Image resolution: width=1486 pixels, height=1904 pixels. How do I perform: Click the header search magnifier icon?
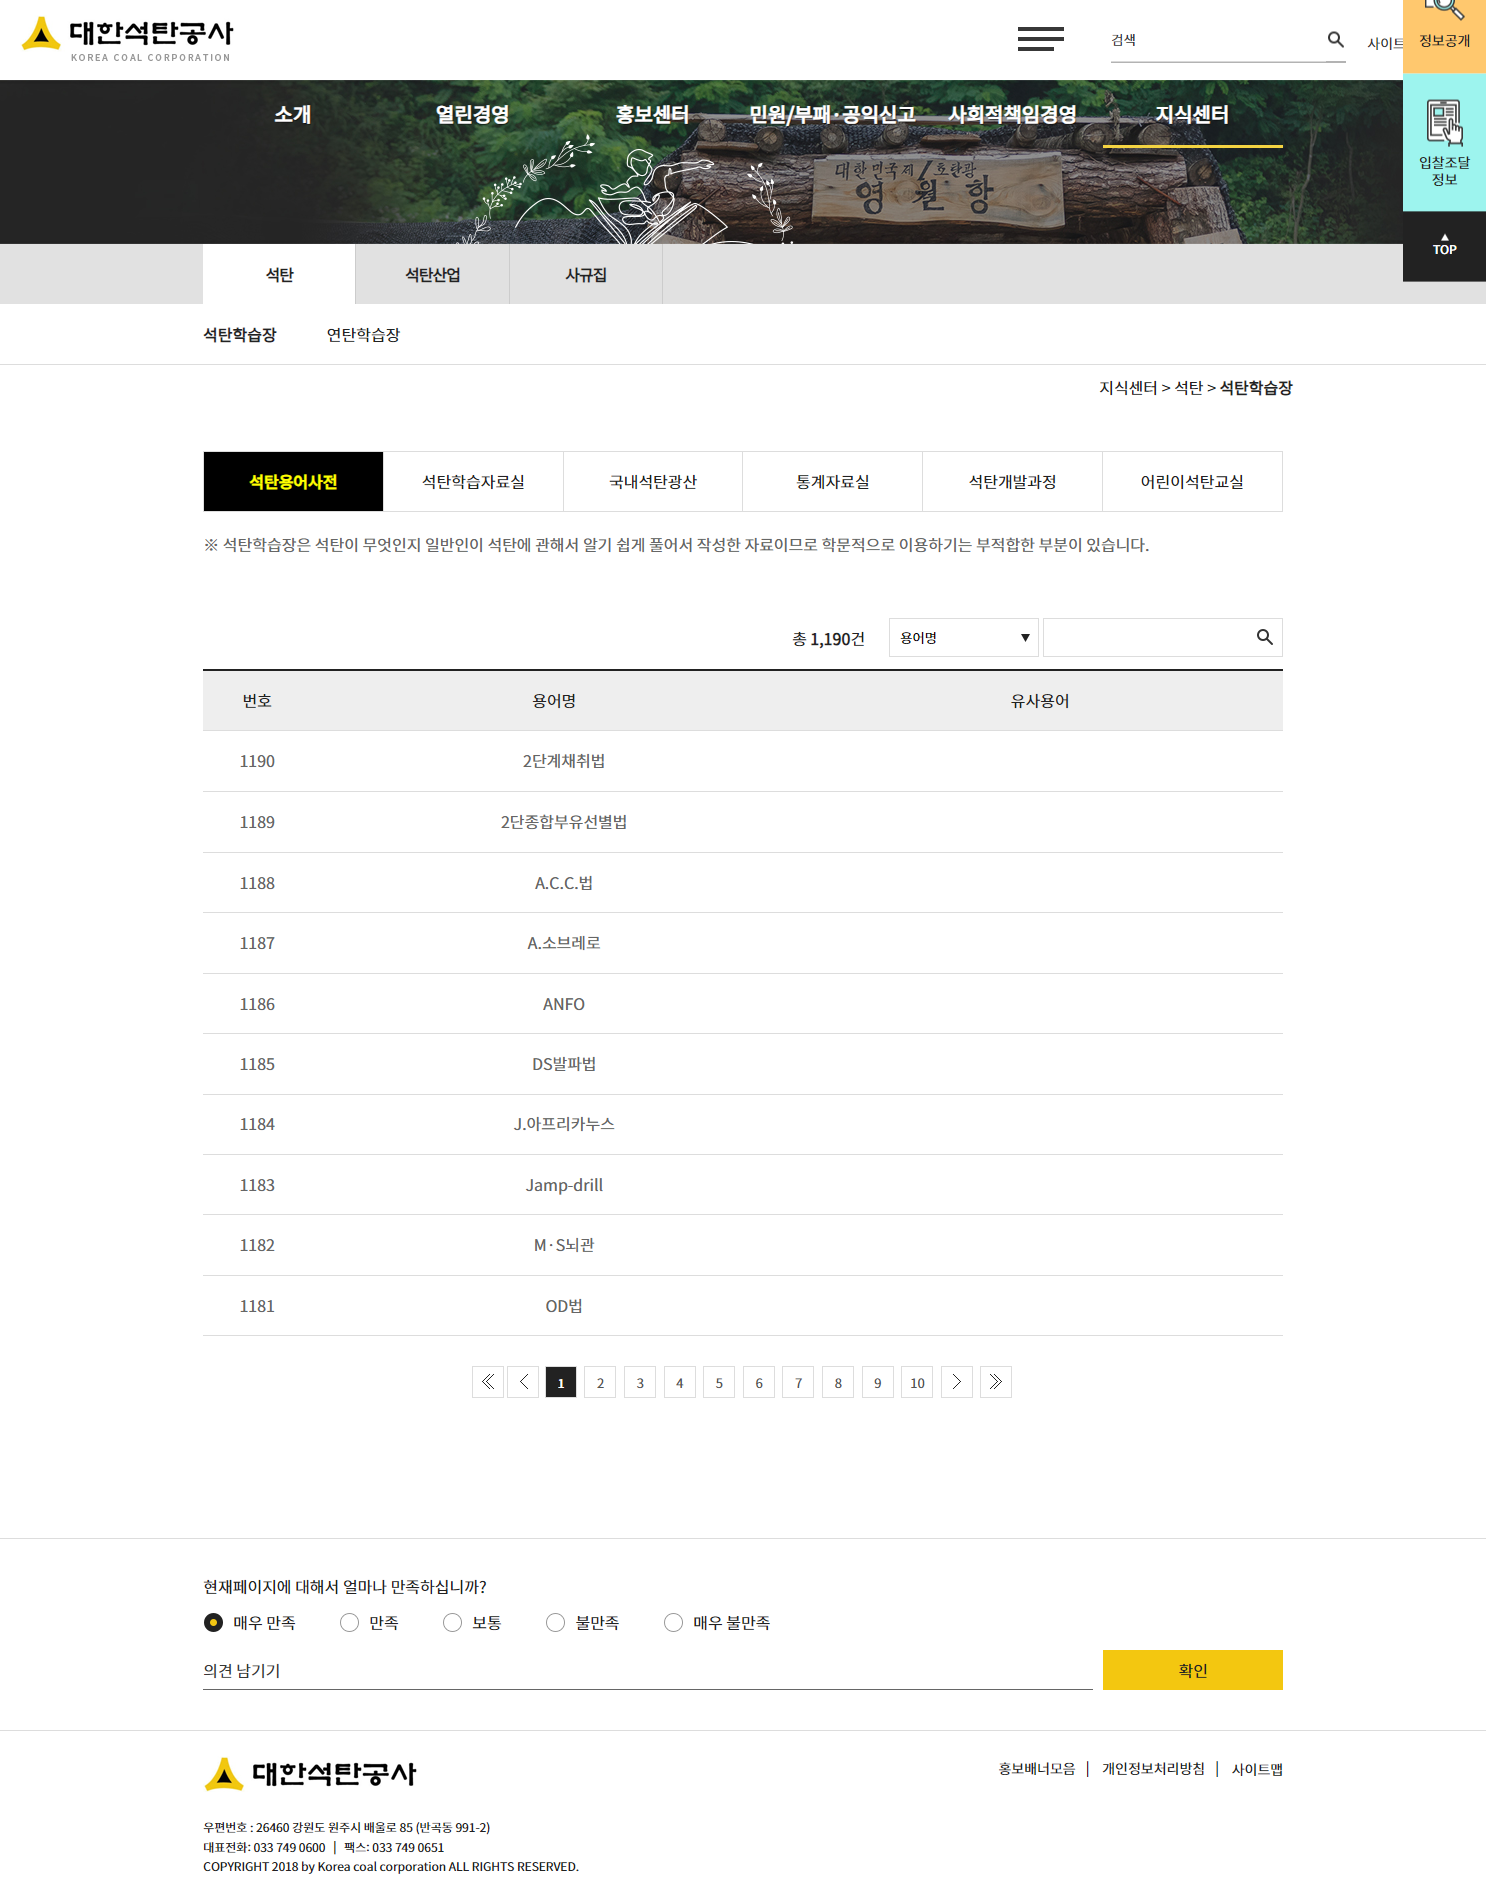click(x=1335, y=40)
